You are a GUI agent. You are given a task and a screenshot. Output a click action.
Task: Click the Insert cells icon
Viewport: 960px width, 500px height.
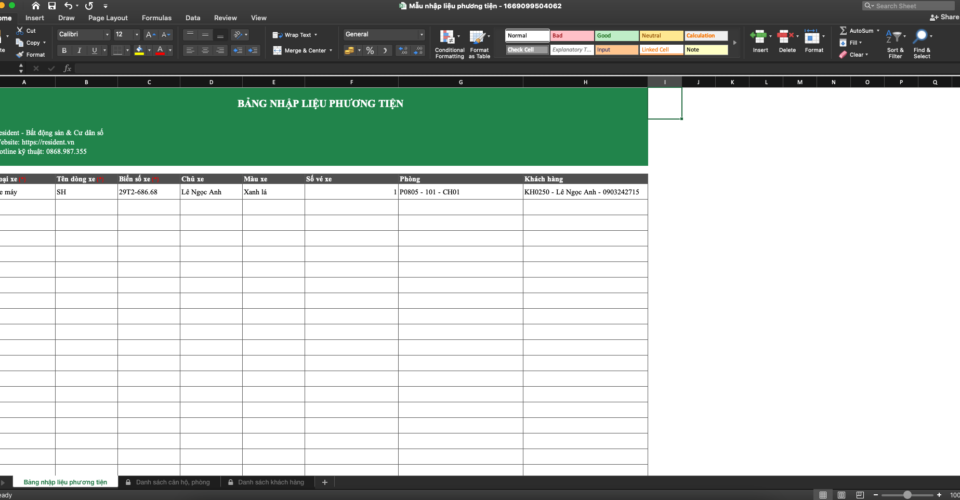click(x=760, y=38)
